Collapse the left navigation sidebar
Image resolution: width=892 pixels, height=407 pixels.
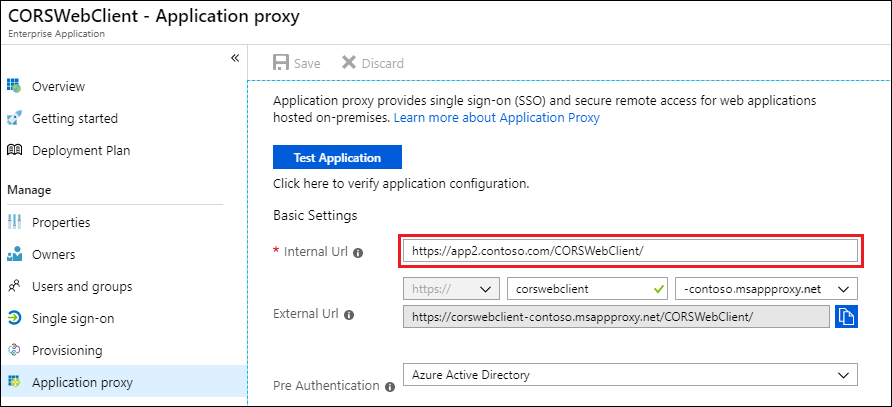pos(235,58)
